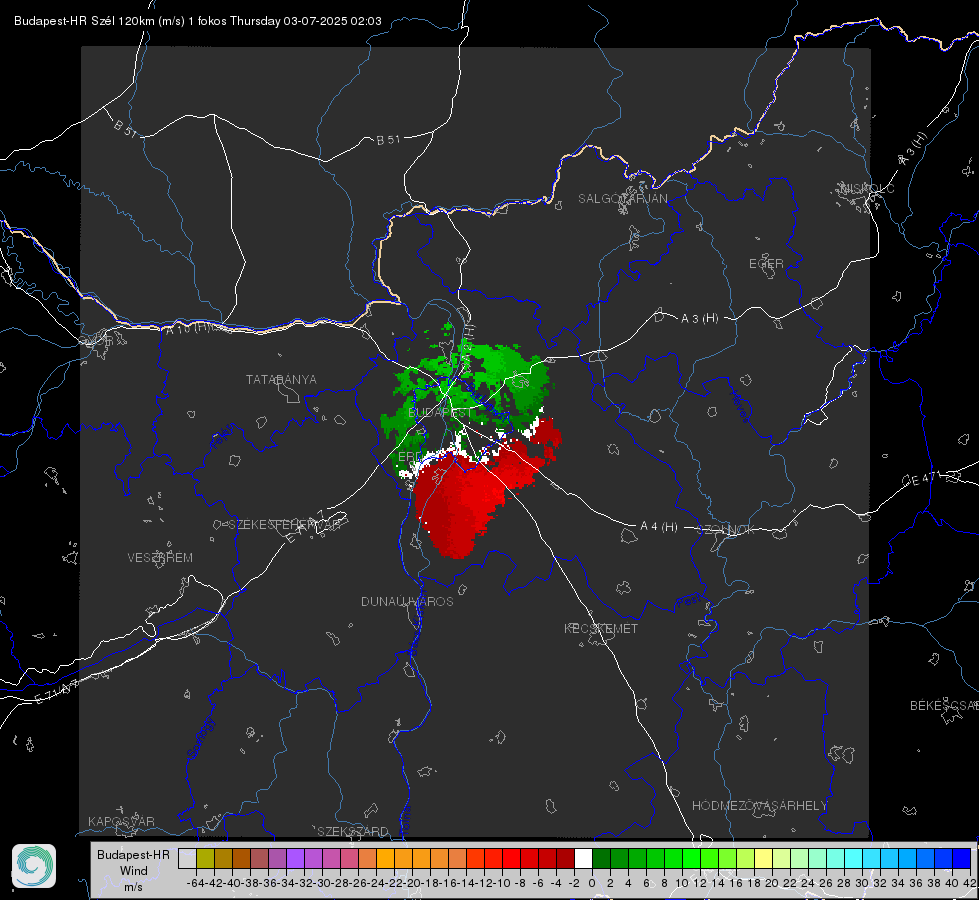Click the KAPOSVÁR city label

[x=121, y=821]
